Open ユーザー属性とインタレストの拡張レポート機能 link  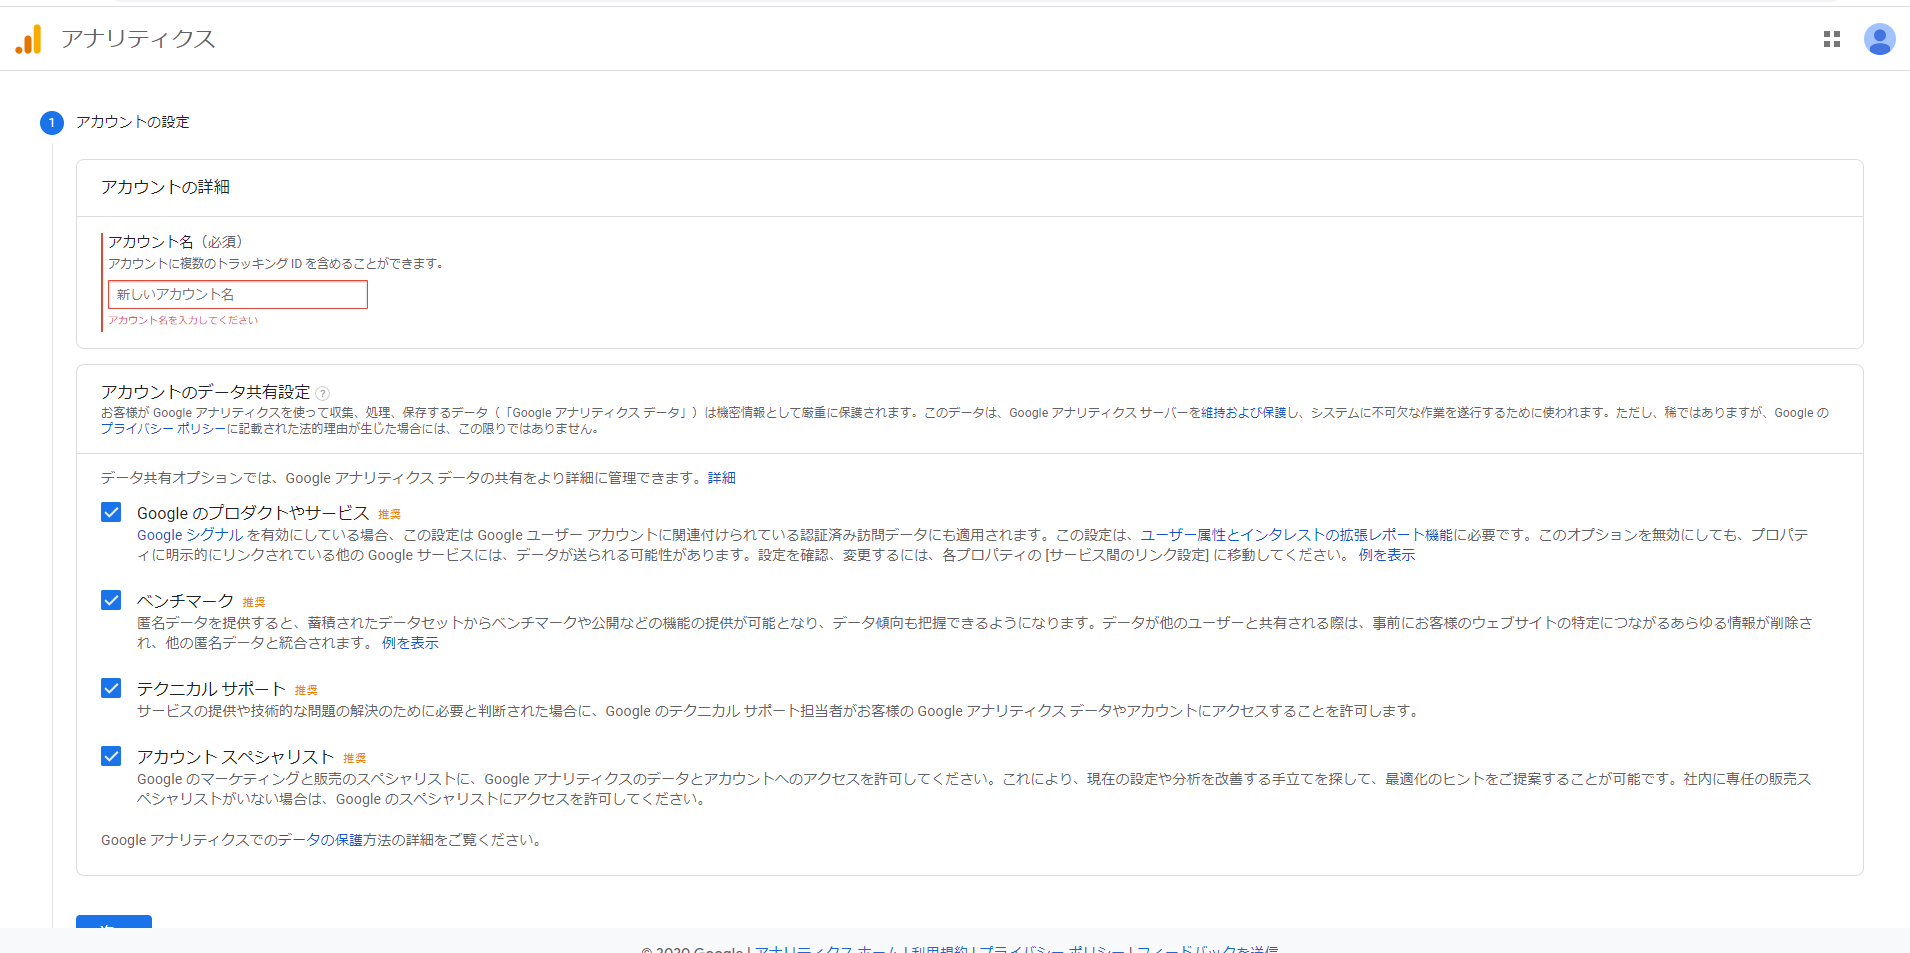pyautogui.click(x=1297, y=535)
